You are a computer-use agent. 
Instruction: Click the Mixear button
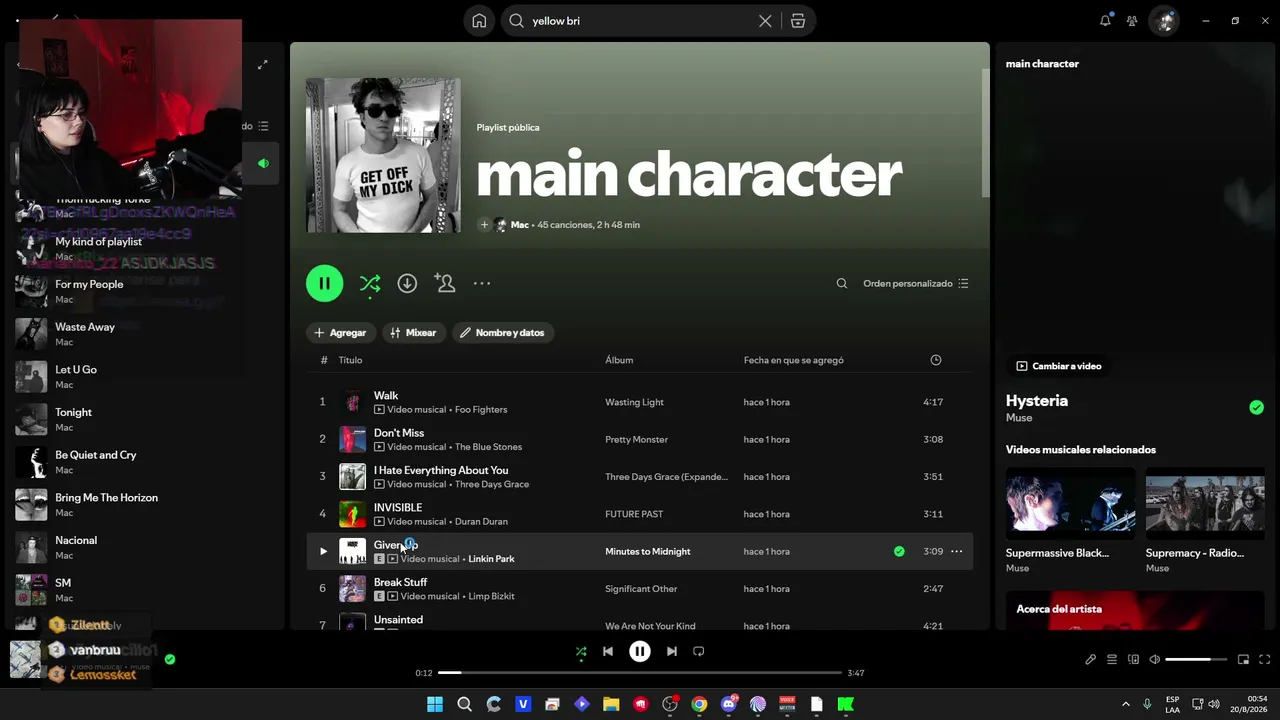point(413,333)
